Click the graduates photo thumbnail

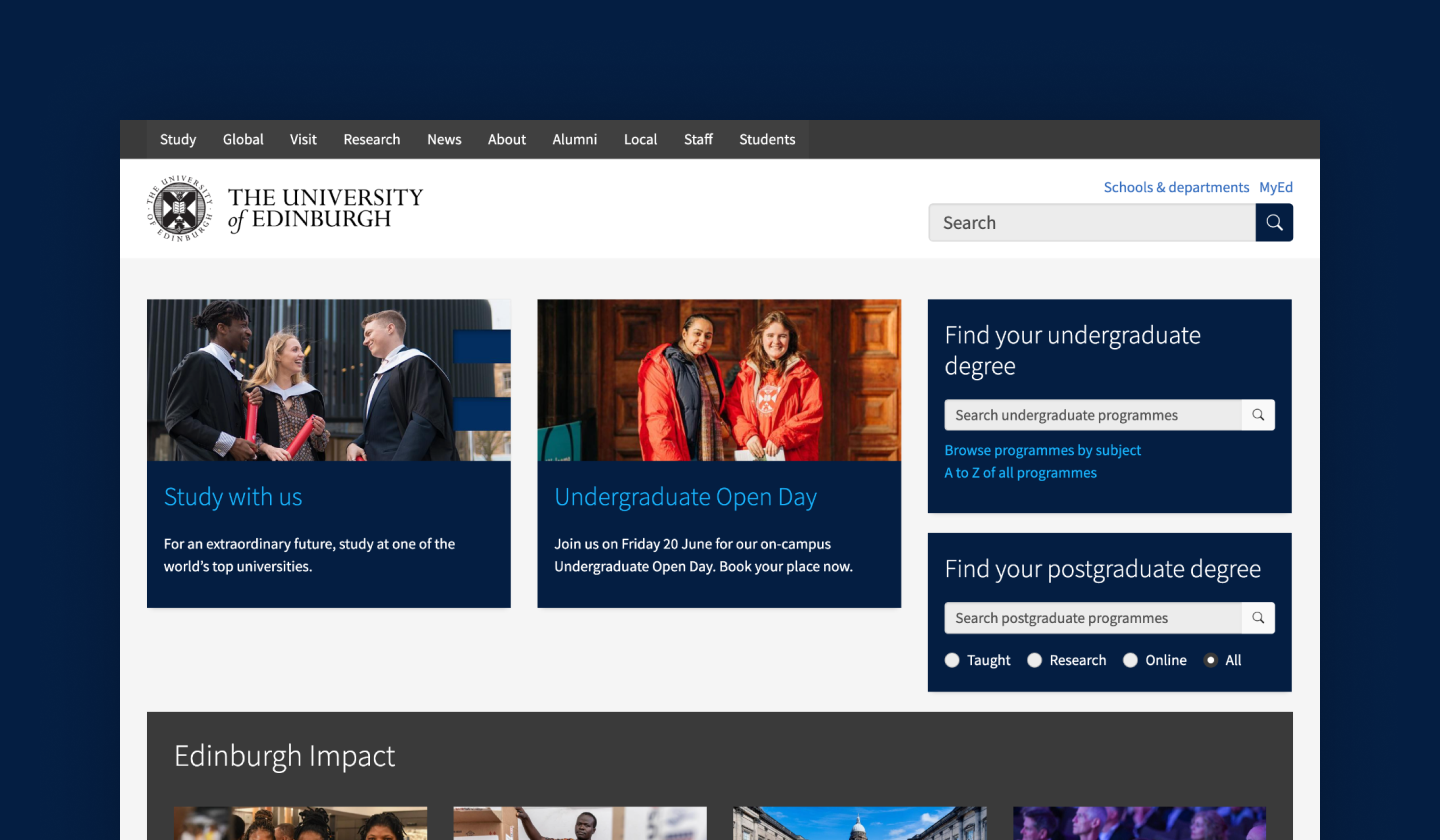[329, 380]
